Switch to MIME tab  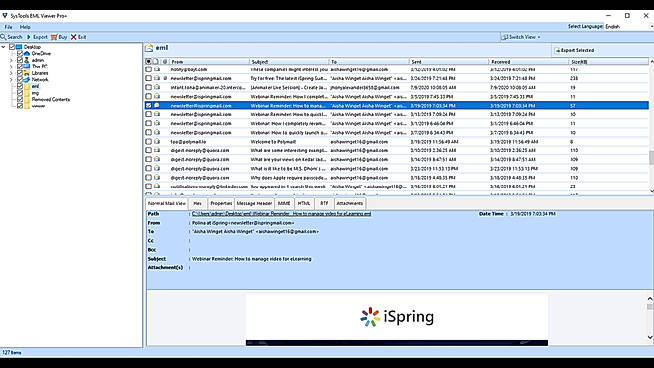[284, 203]
